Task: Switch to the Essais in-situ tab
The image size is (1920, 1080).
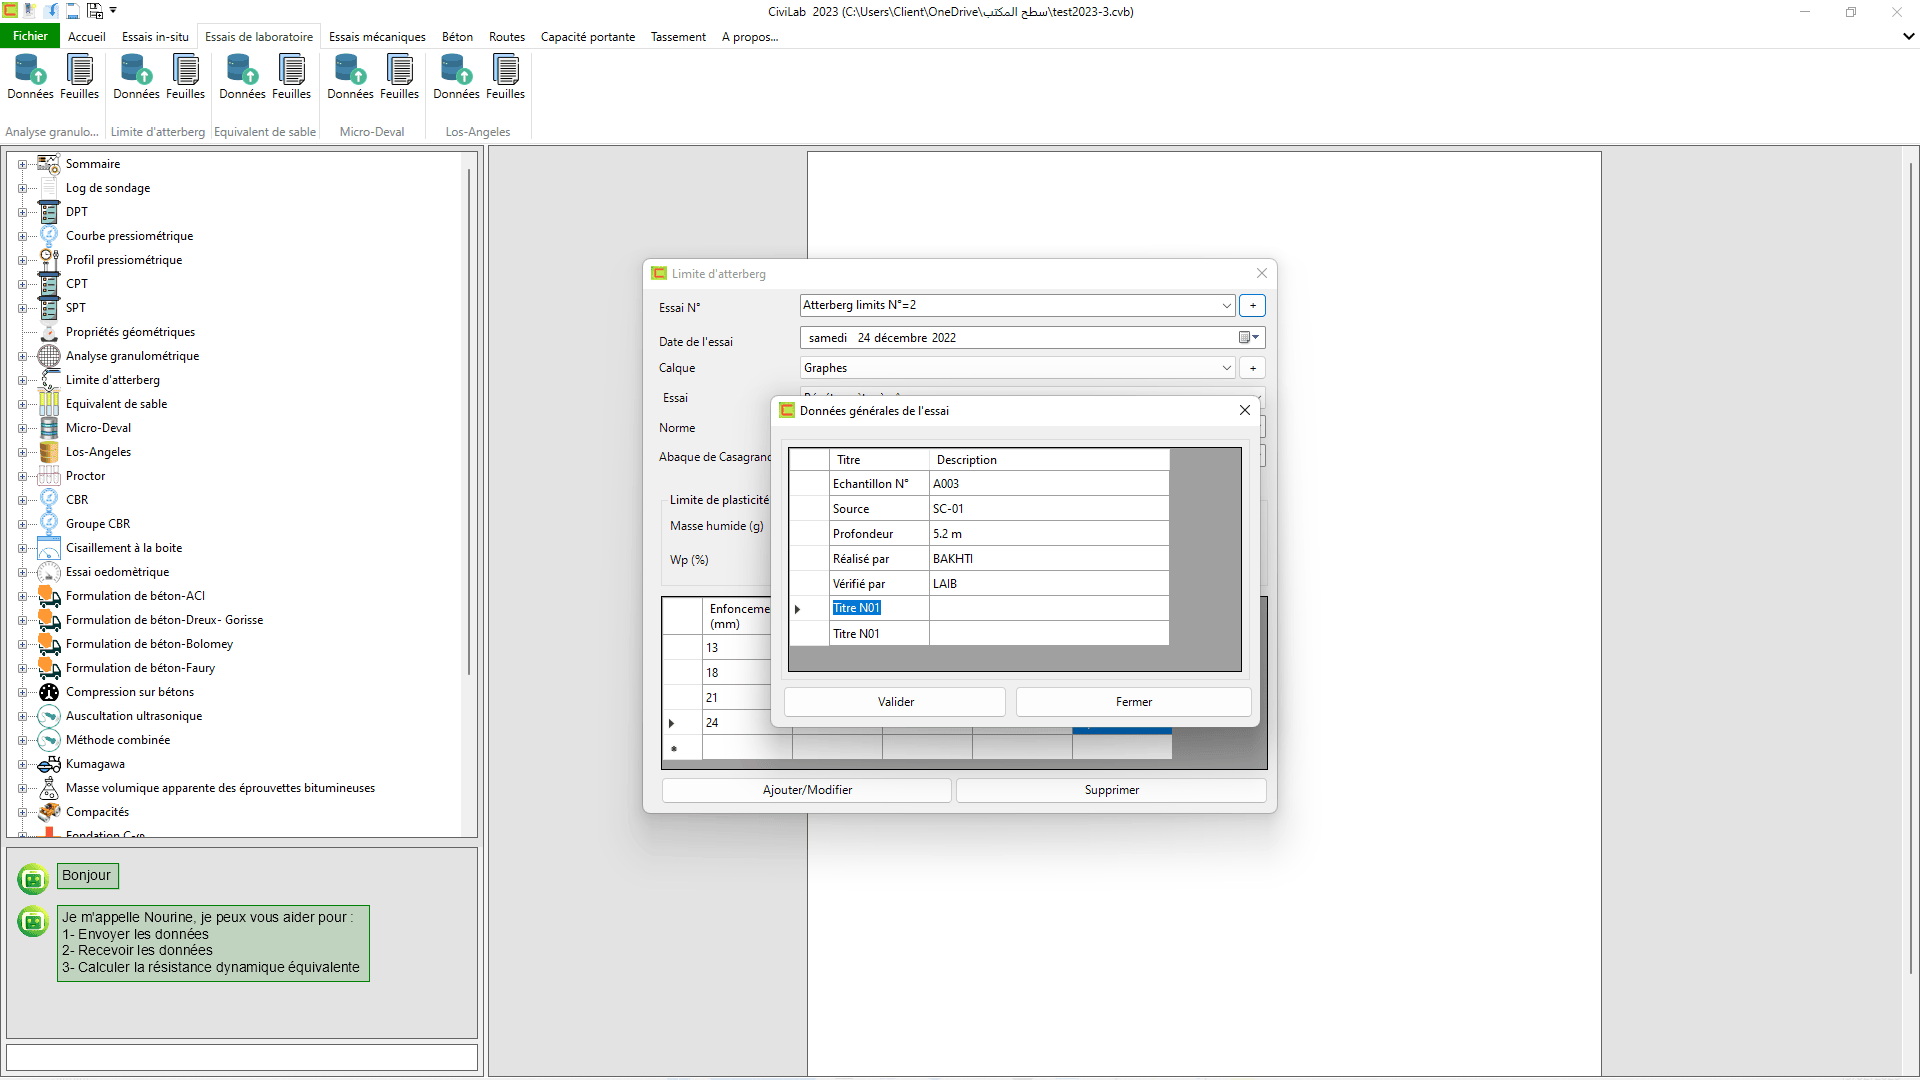Action: pos(155,37)
